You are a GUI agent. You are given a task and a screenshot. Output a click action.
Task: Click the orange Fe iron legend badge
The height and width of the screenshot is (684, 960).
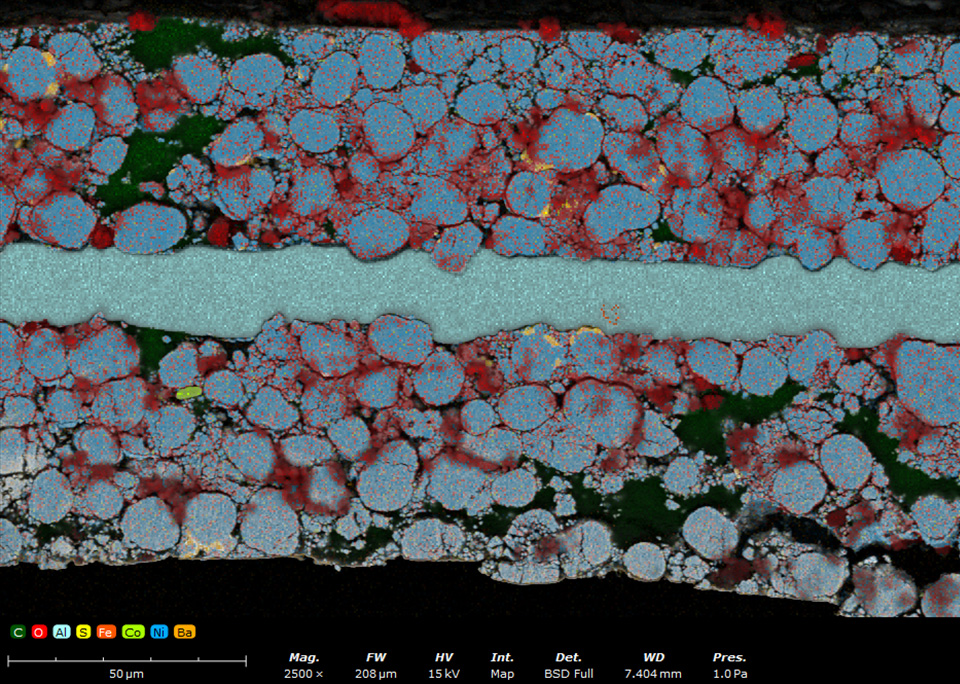106,632
